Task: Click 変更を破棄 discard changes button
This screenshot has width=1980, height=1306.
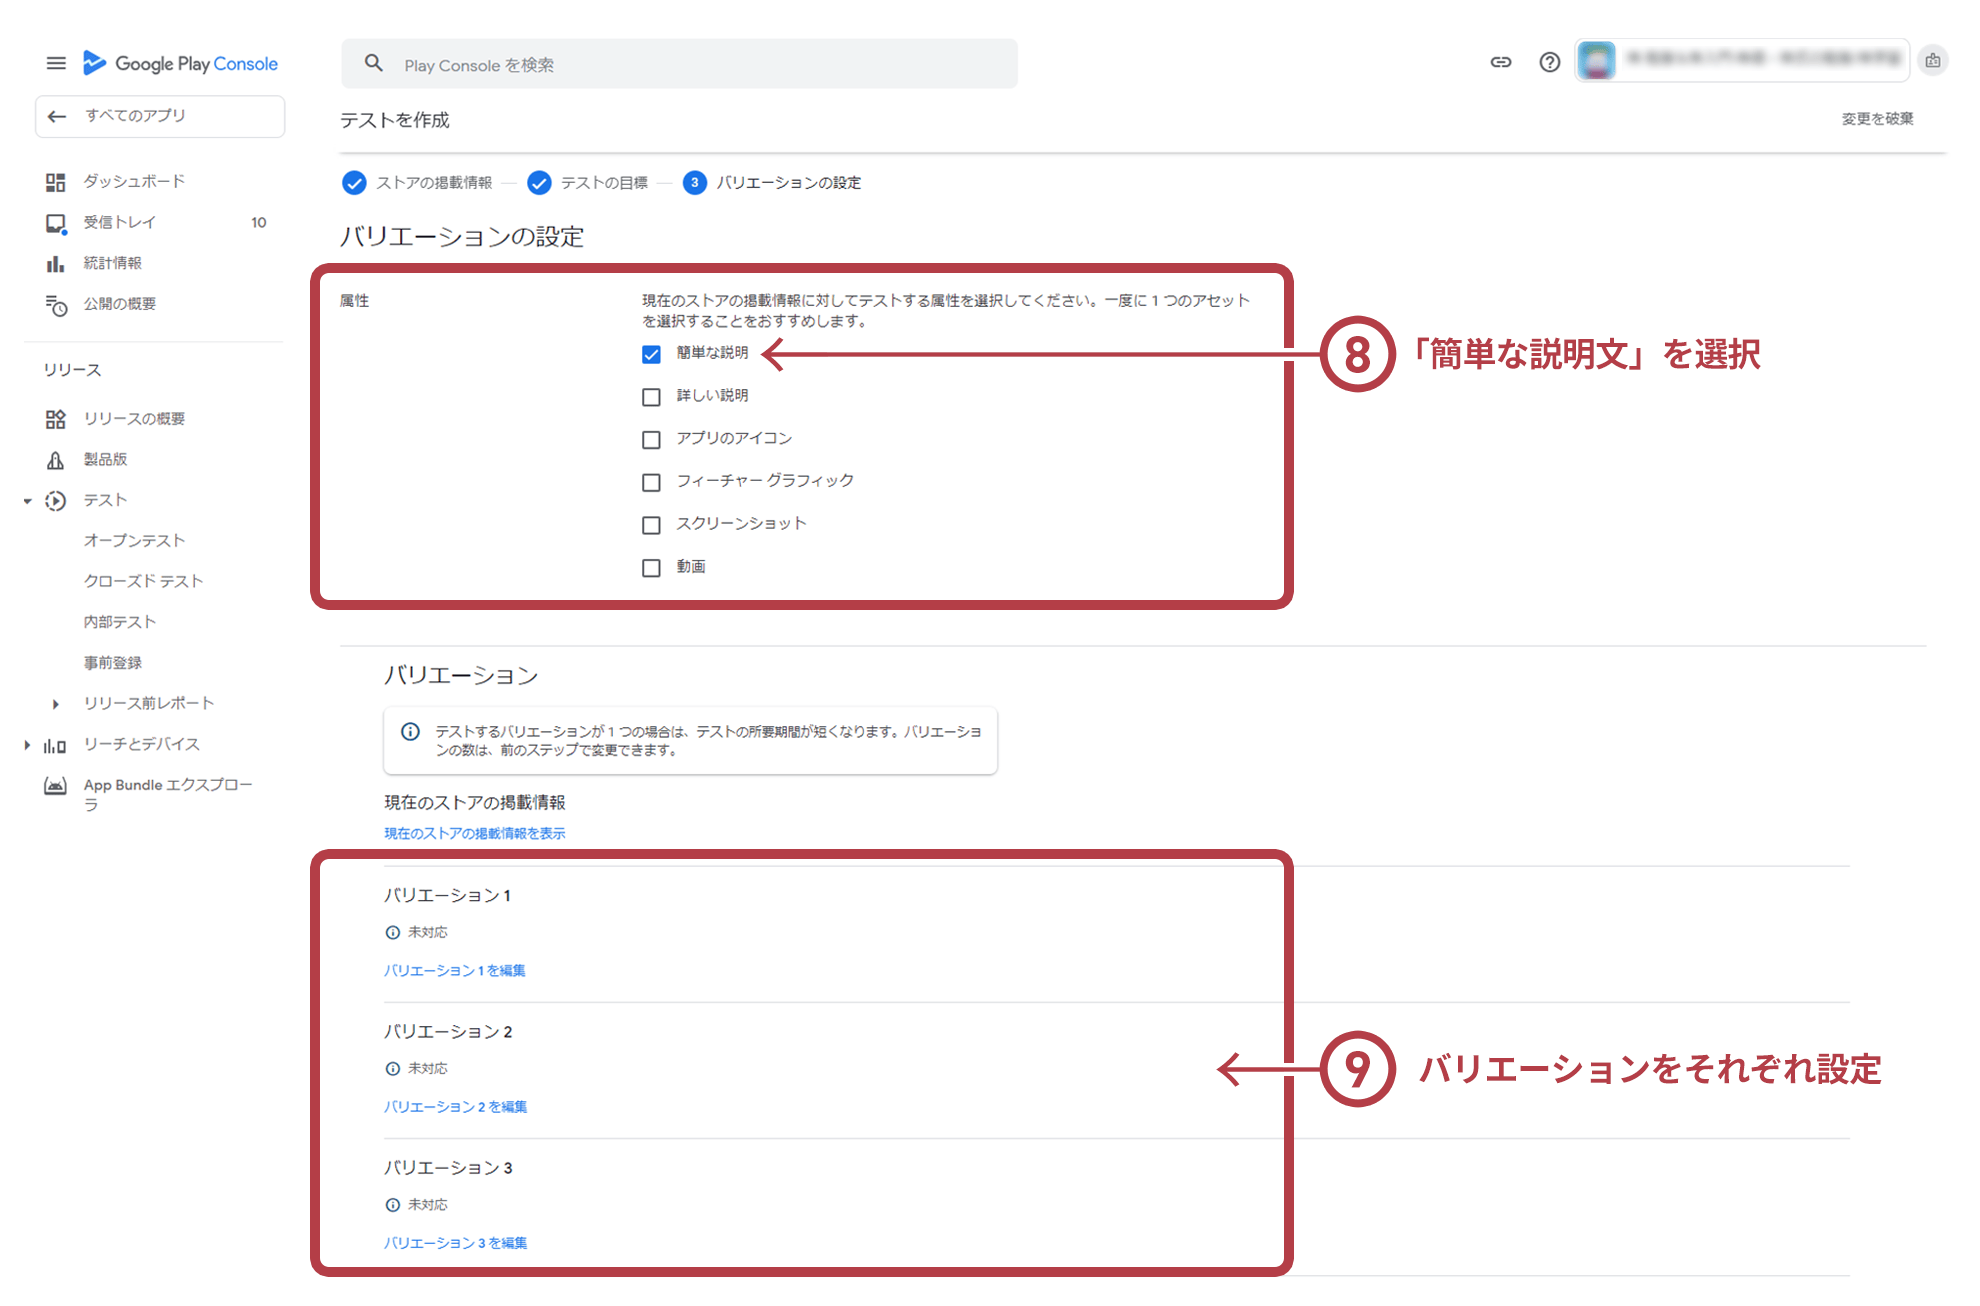Action: tap(1877, 119)
